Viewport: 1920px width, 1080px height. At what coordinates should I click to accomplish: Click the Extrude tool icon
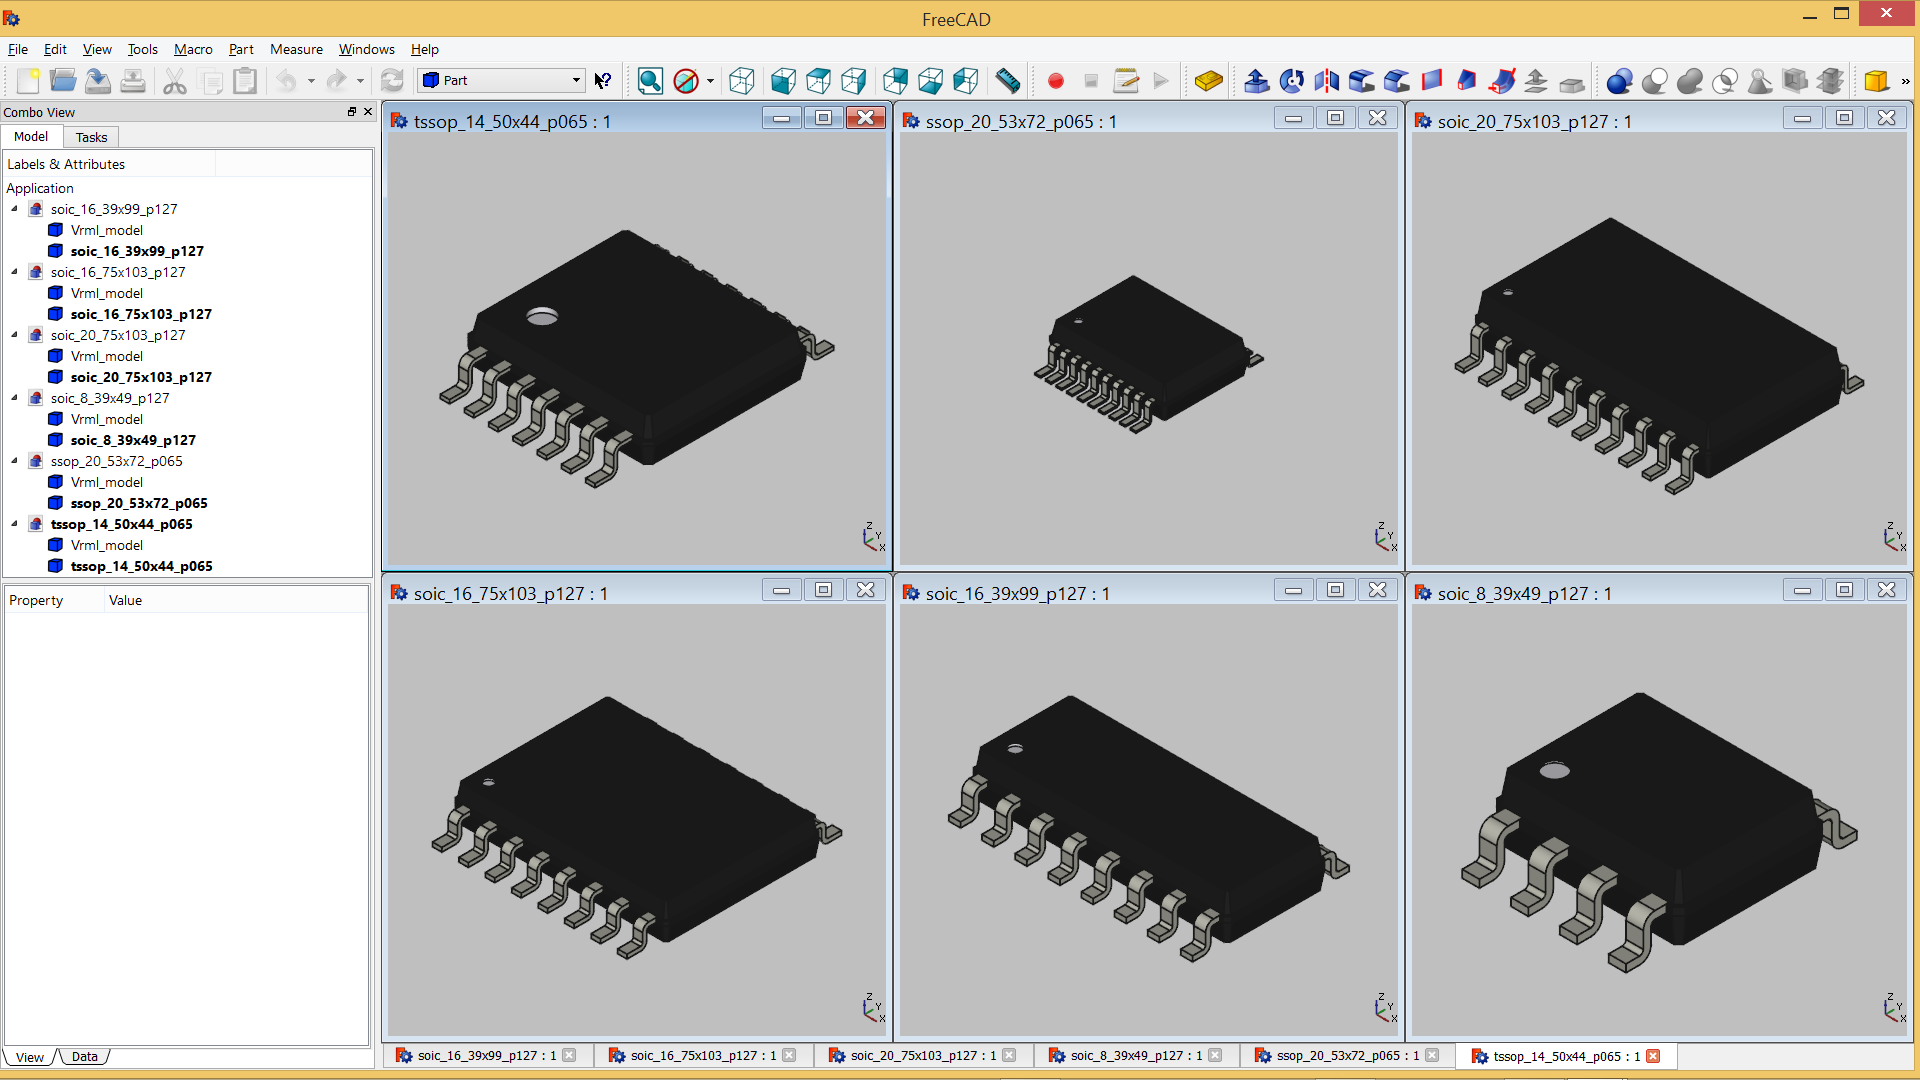[x=1257, y=81]
